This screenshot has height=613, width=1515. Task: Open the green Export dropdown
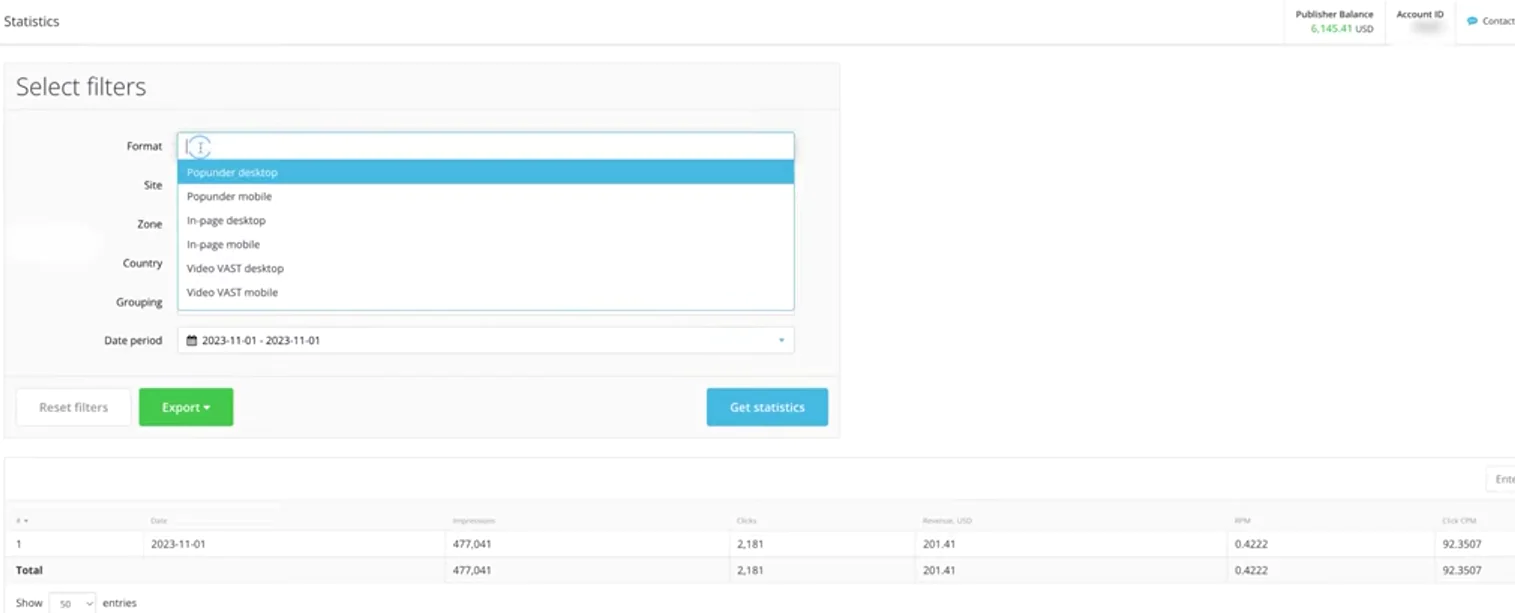186,408
